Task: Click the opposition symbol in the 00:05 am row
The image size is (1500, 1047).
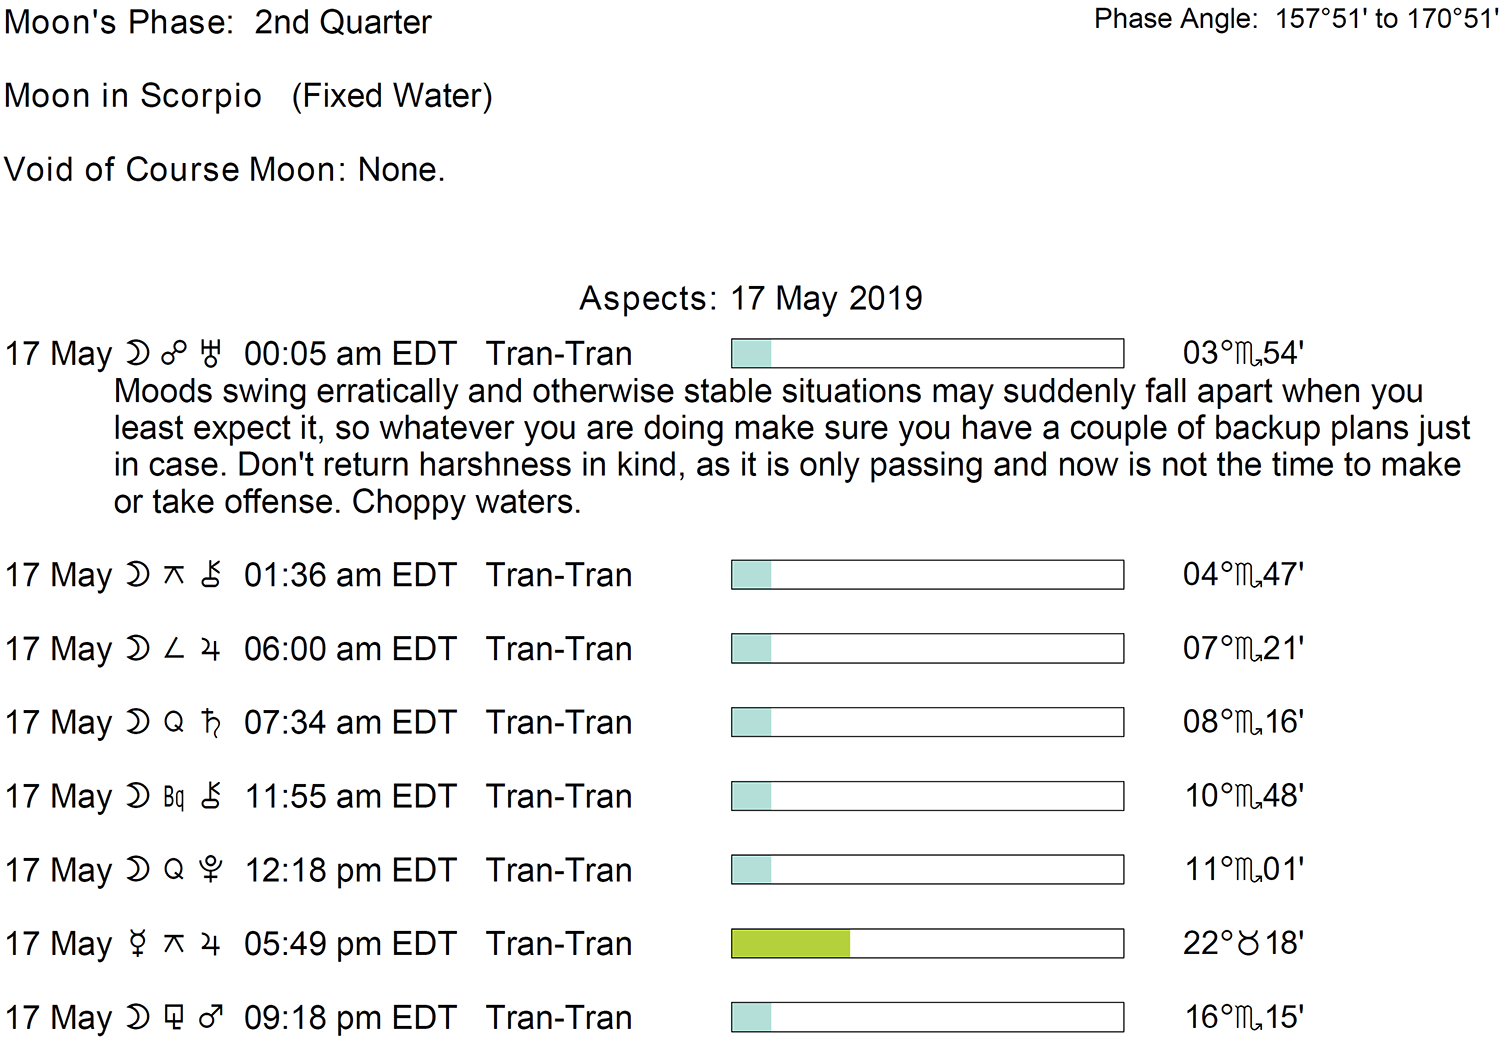Action: [174, 354]
